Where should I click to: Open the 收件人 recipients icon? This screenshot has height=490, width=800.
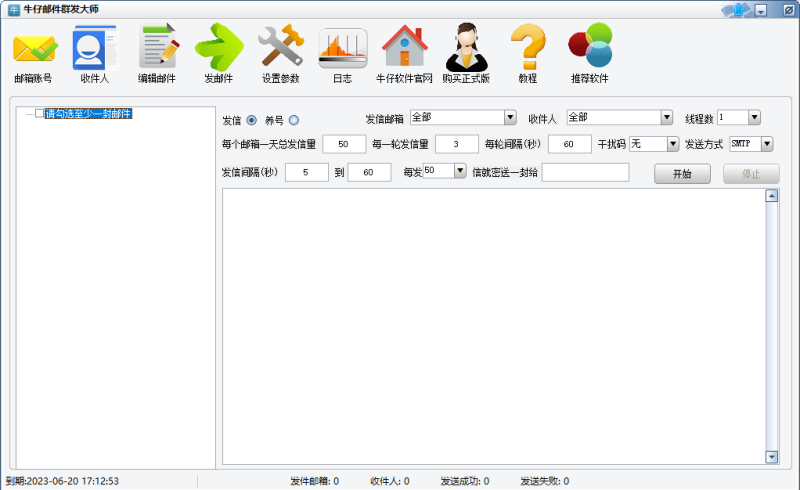94,48
